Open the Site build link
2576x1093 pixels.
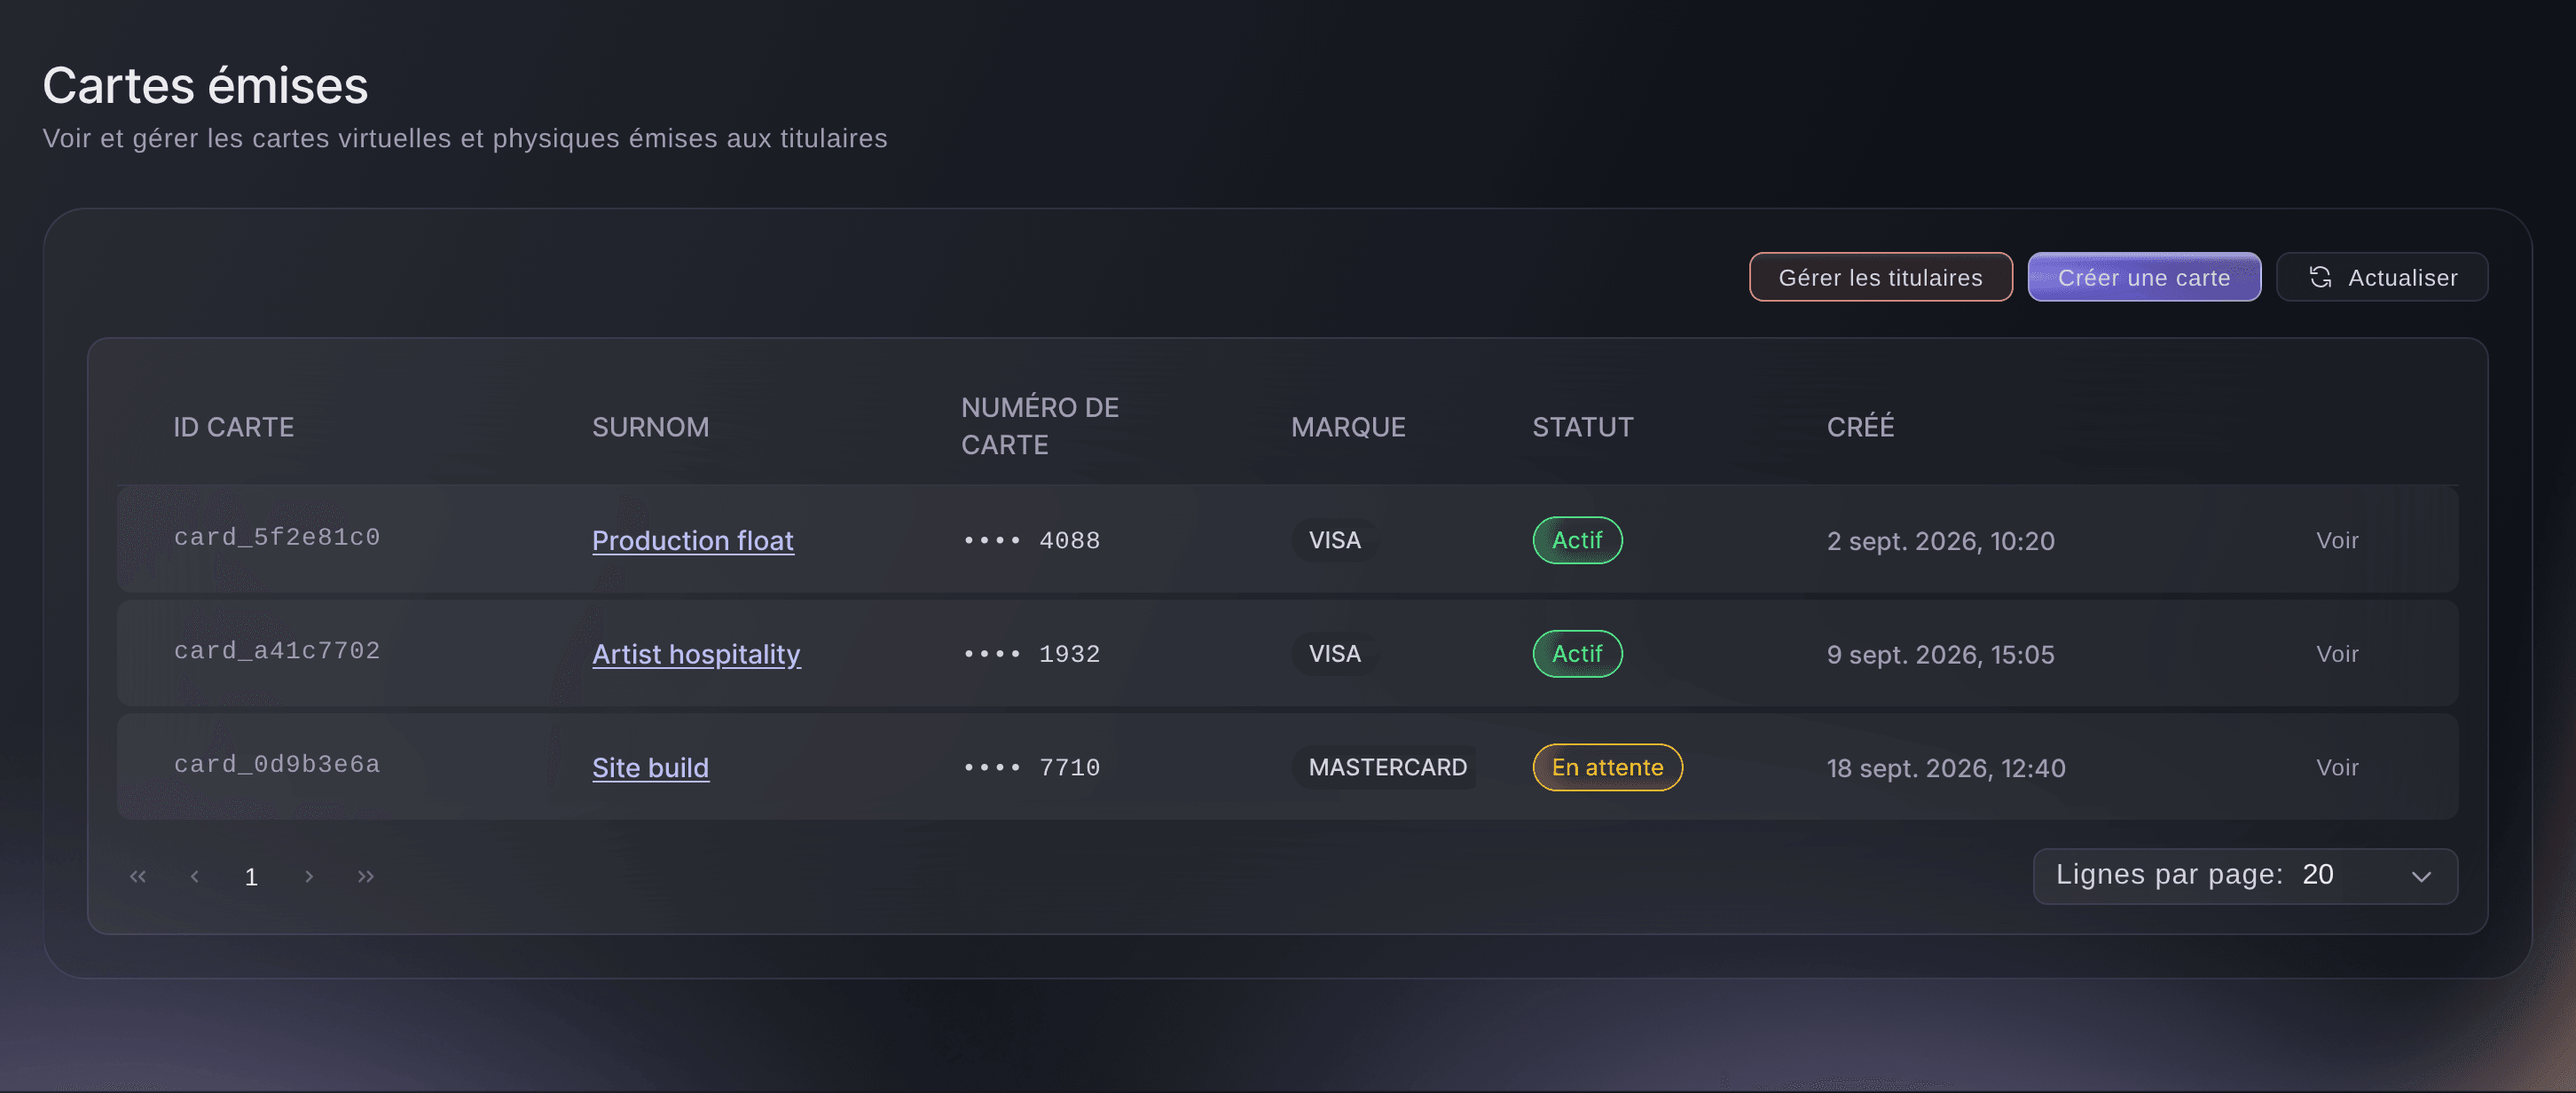pos(650,767)
